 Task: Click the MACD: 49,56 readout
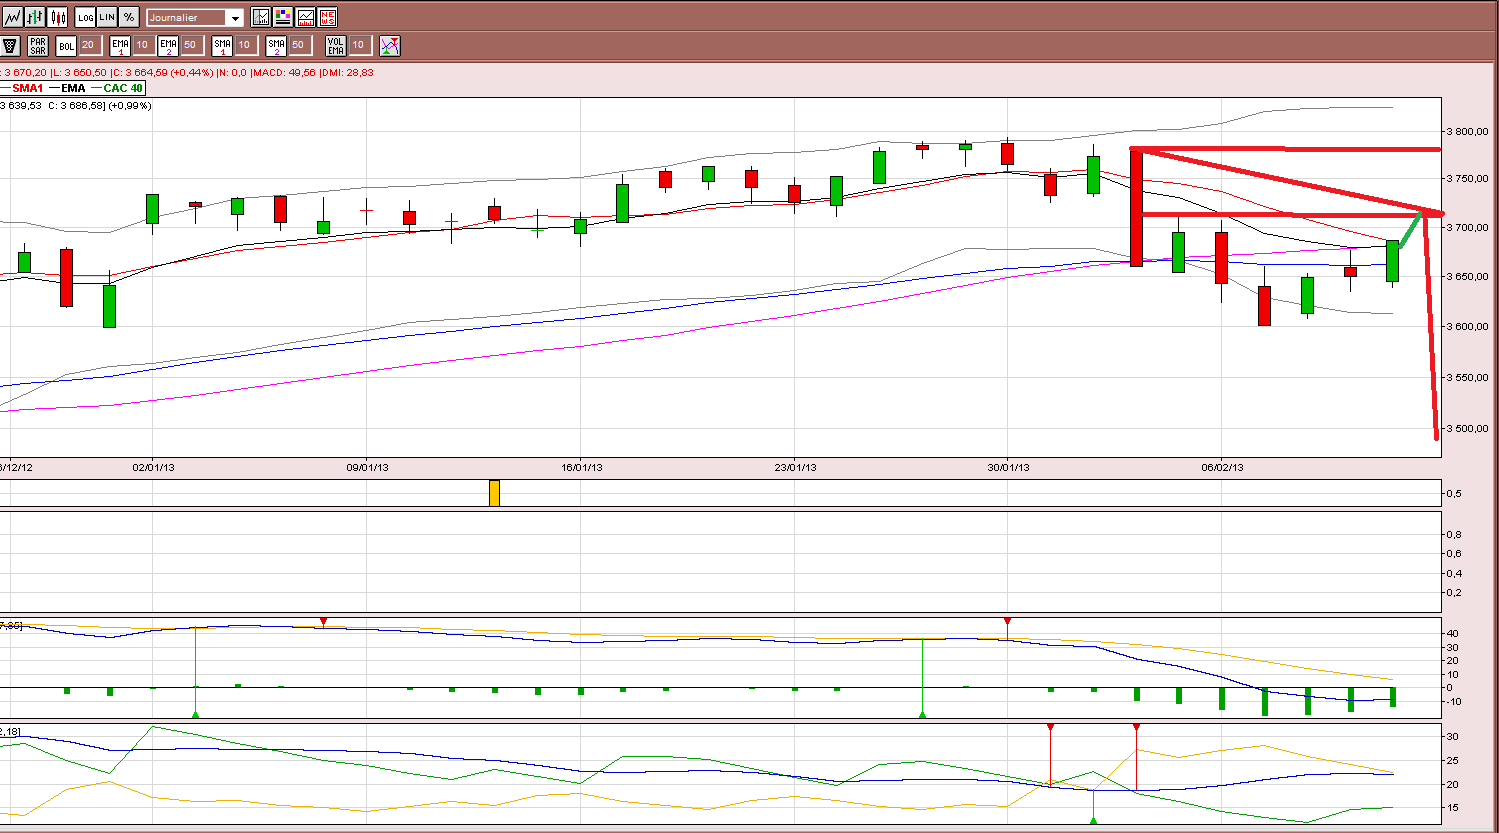[283, 72]
